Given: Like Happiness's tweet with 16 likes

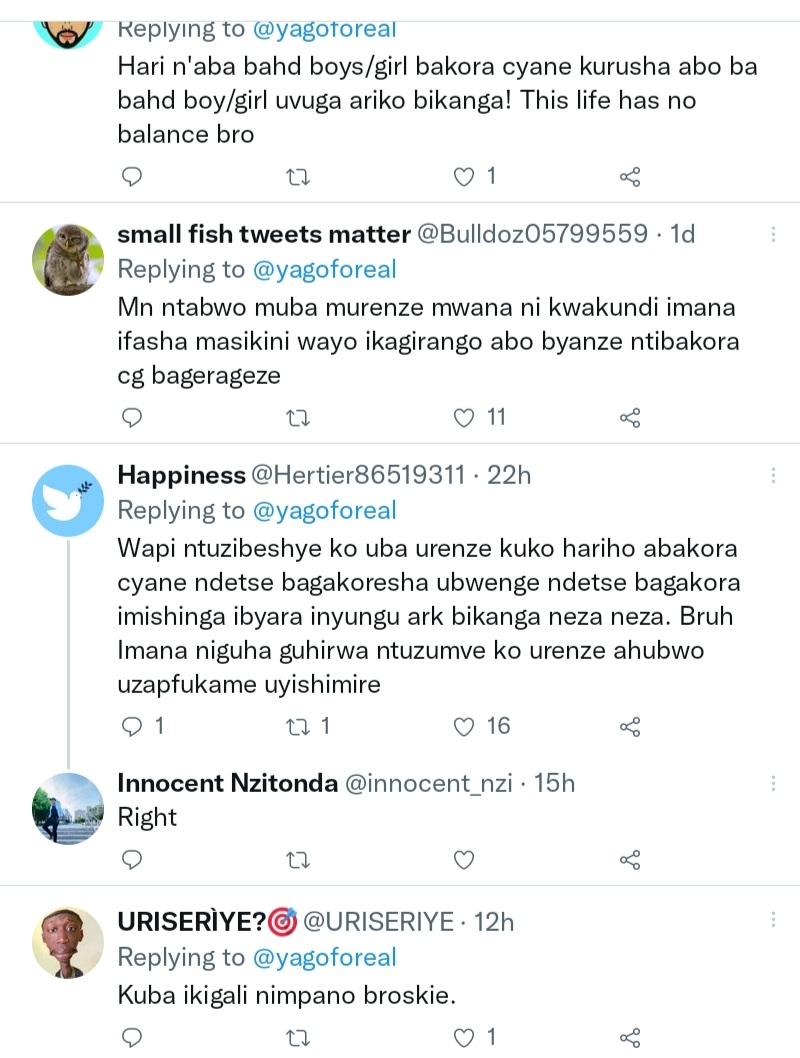Looking at the screenshot, I should pyautogui.click(x=464, y=727).
